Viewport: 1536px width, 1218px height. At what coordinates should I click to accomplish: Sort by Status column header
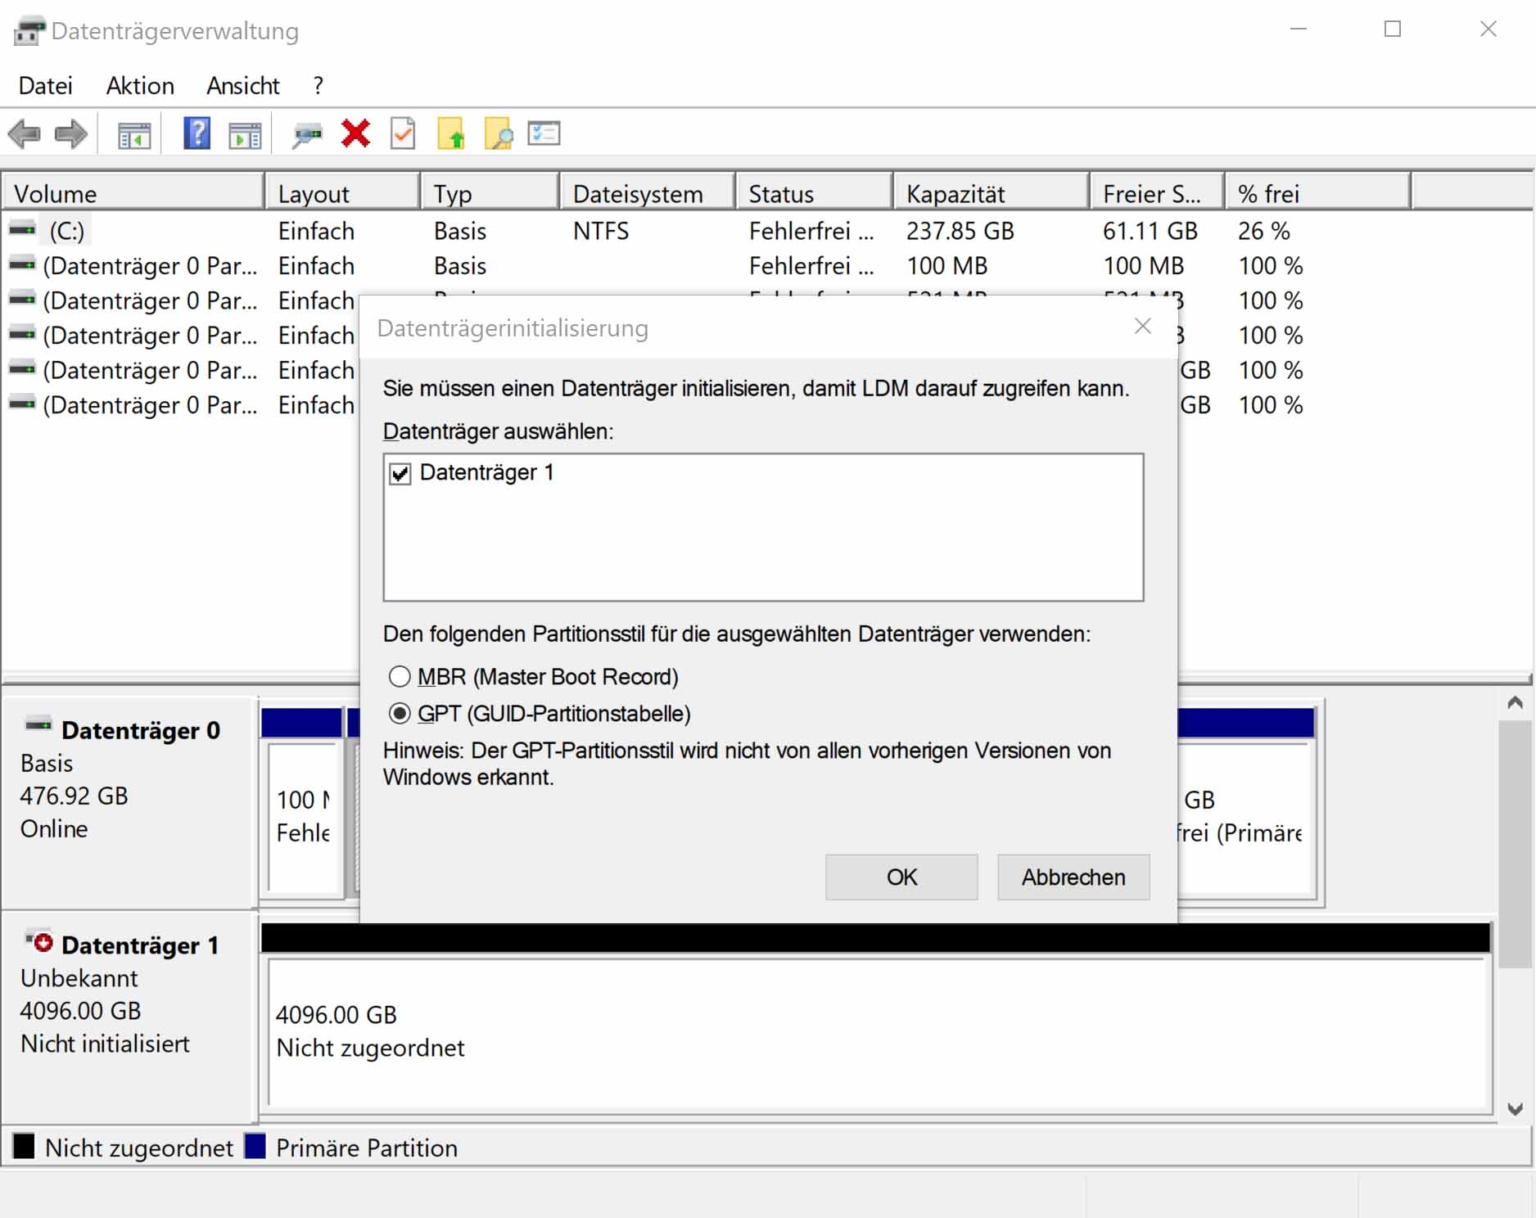click(814, 193)
